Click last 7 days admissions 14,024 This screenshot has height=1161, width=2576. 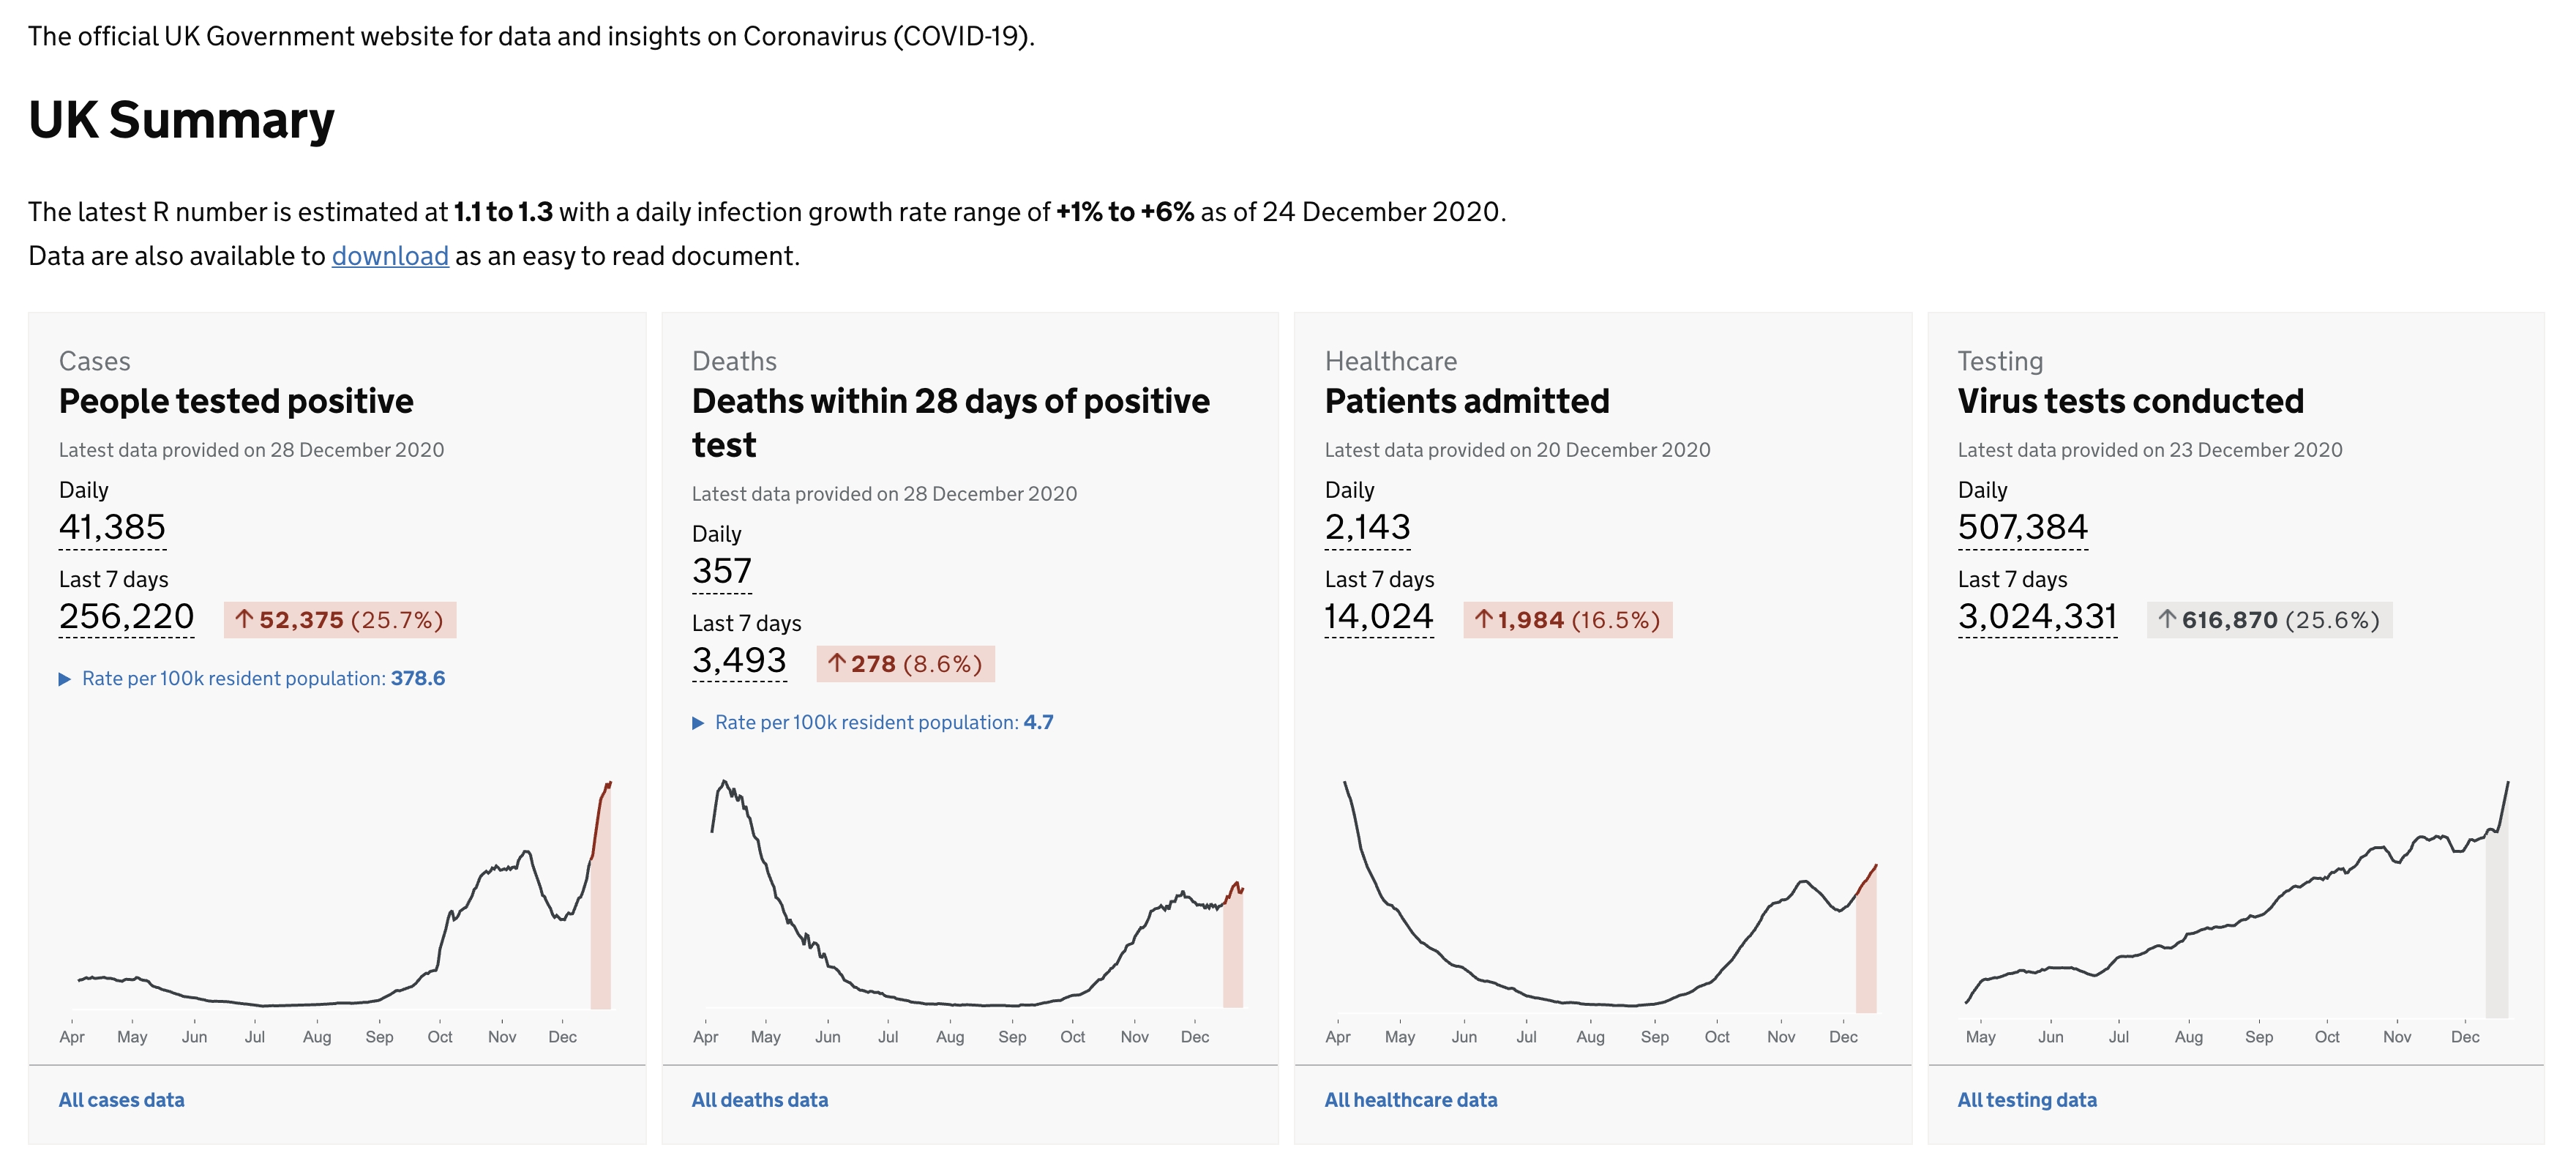tap(1379, 617)
